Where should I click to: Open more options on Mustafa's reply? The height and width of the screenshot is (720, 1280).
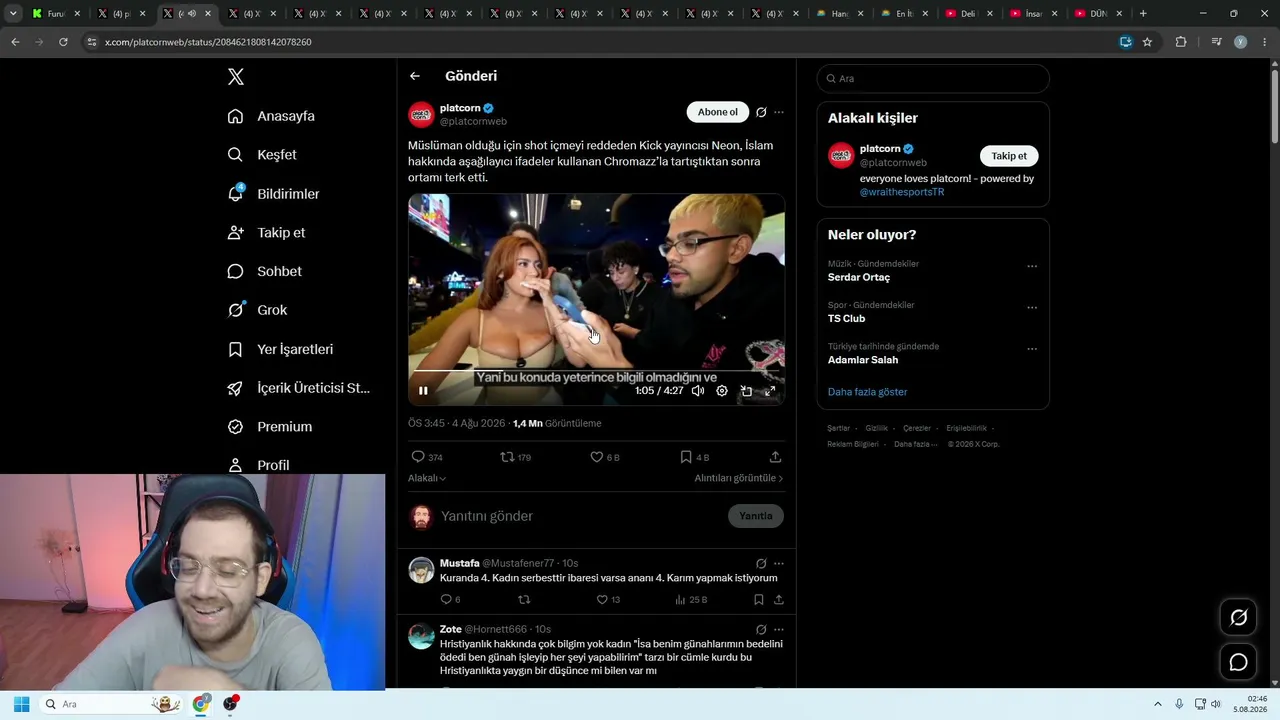779,563
